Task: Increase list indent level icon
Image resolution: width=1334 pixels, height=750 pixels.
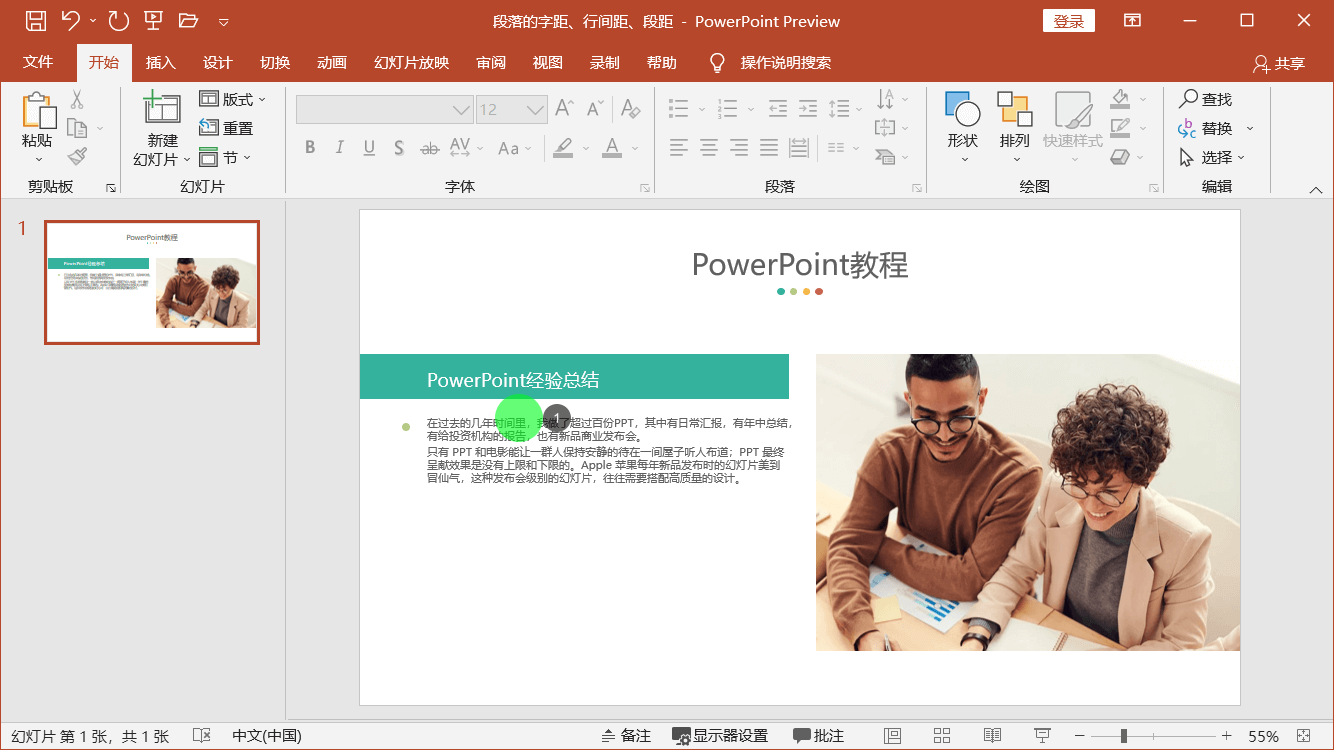Action: 808,108
